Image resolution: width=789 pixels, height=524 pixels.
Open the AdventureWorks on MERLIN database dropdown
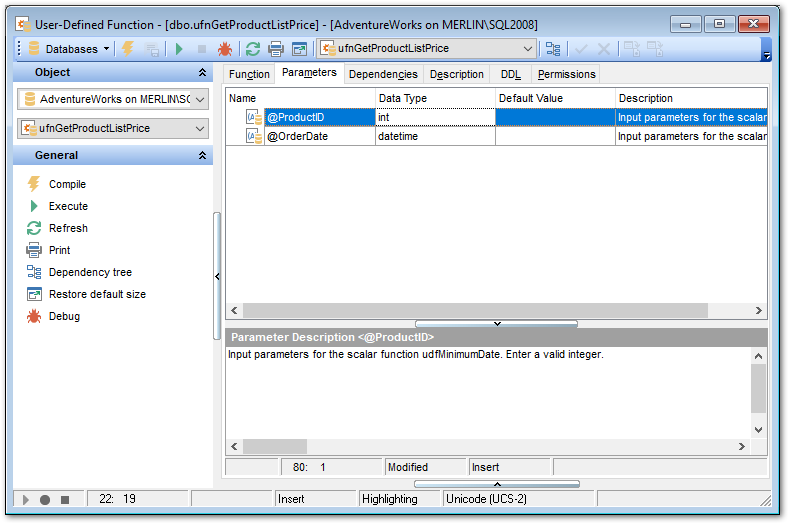click(113, 99)
